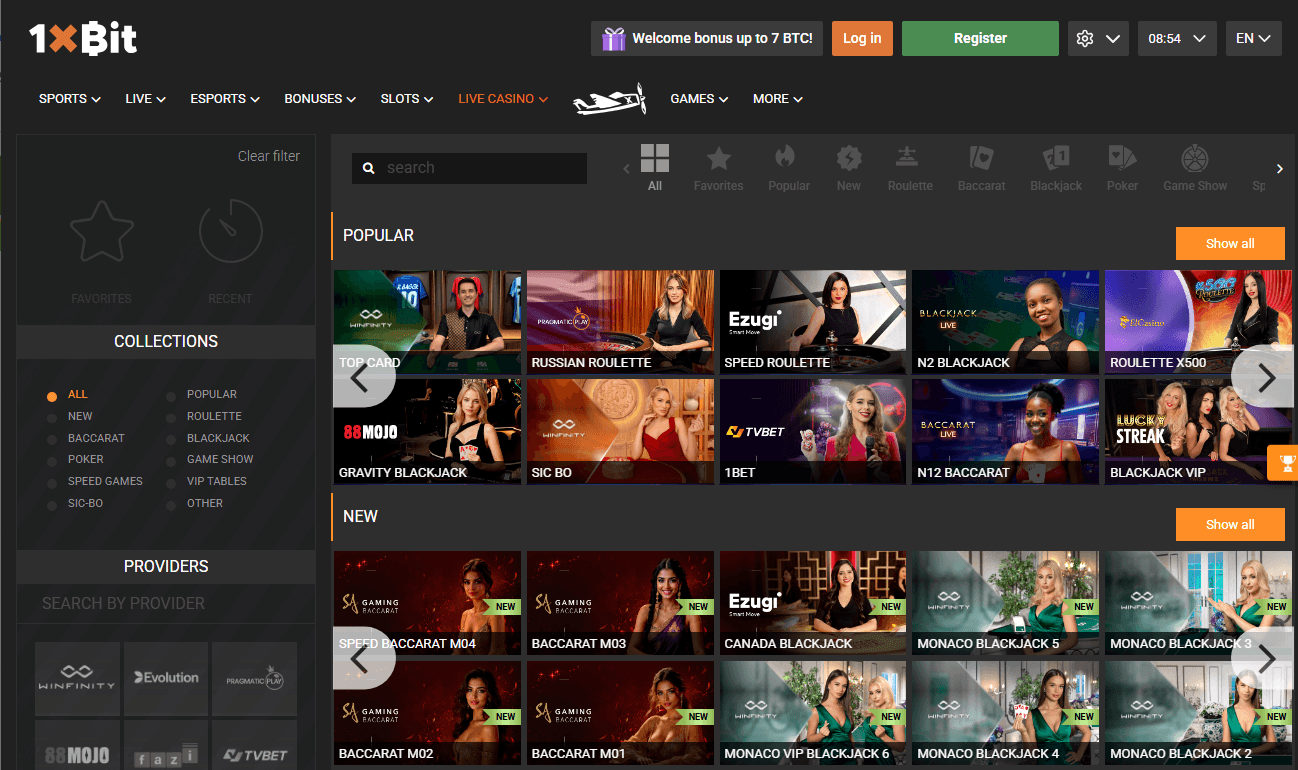Viewport: 1298px width, 770px height.
Task: Click the game search field
Action: click(469, 168)
